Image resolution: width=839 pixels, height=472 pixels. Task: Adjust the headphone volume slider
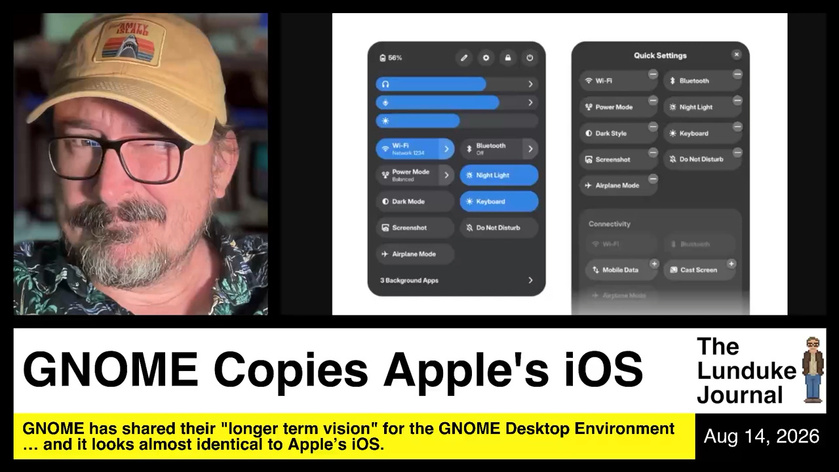(449, 84)
